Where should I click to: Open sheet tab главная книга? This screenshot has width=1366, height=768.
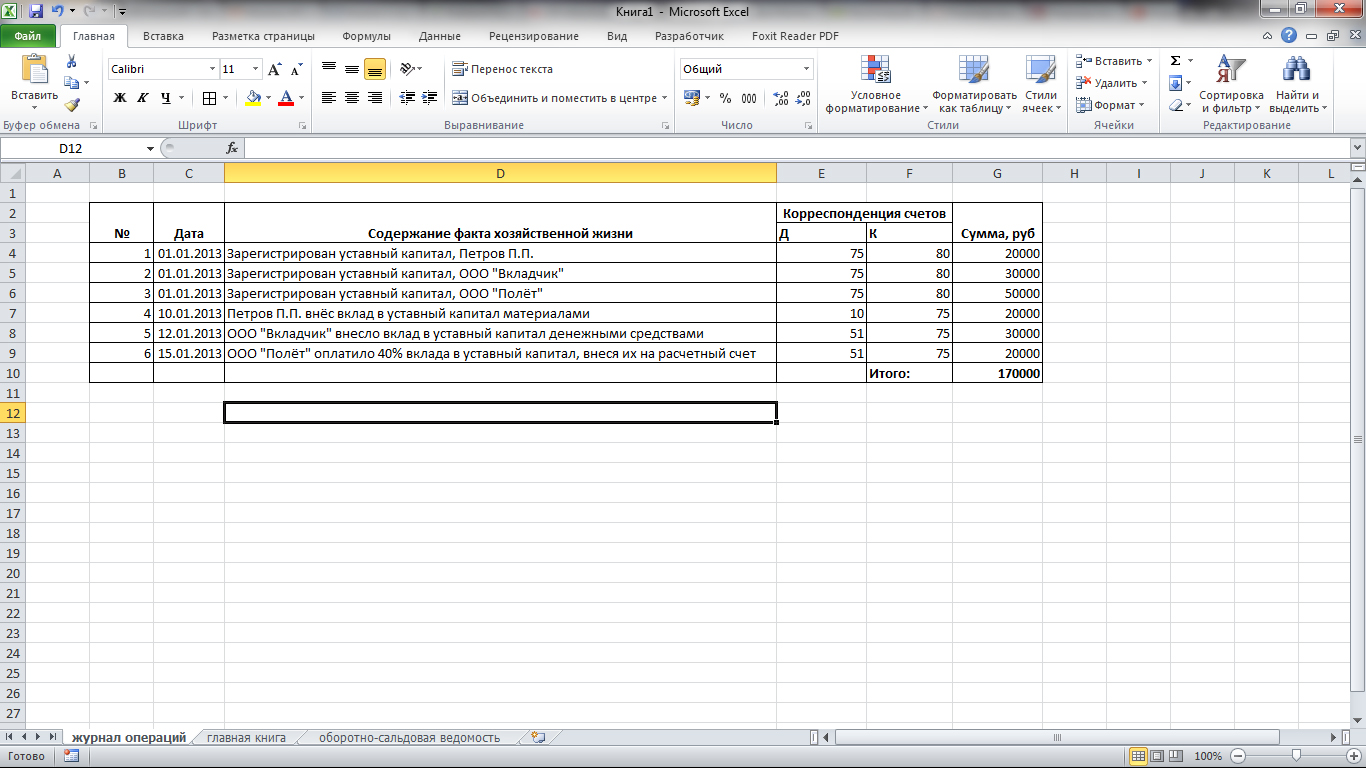[246, 738]
